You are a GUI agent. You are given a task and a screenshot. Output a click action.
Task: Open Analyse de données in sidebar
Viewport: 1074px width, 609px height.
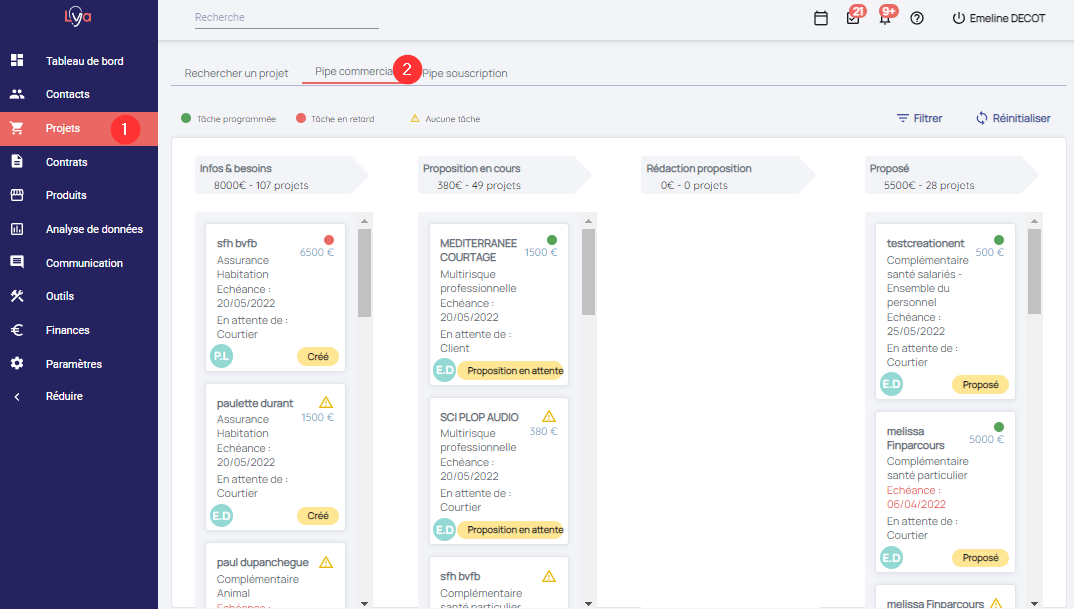click(x=94, y=229)
